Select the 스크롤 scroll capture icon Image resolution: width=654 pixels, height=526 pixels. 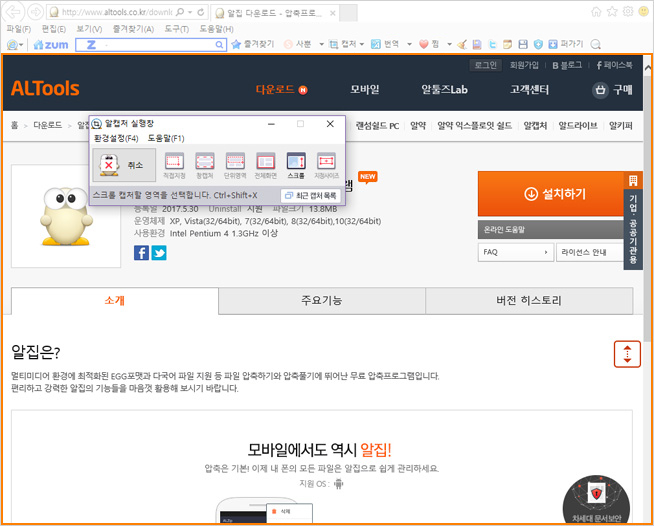pos(296,166)
